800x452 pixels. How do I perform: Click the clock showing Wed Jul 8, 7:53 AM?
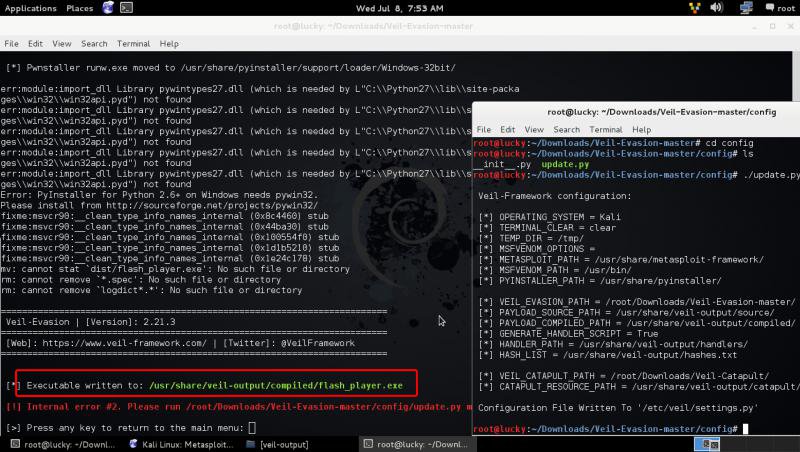click(x=399, y=8)
